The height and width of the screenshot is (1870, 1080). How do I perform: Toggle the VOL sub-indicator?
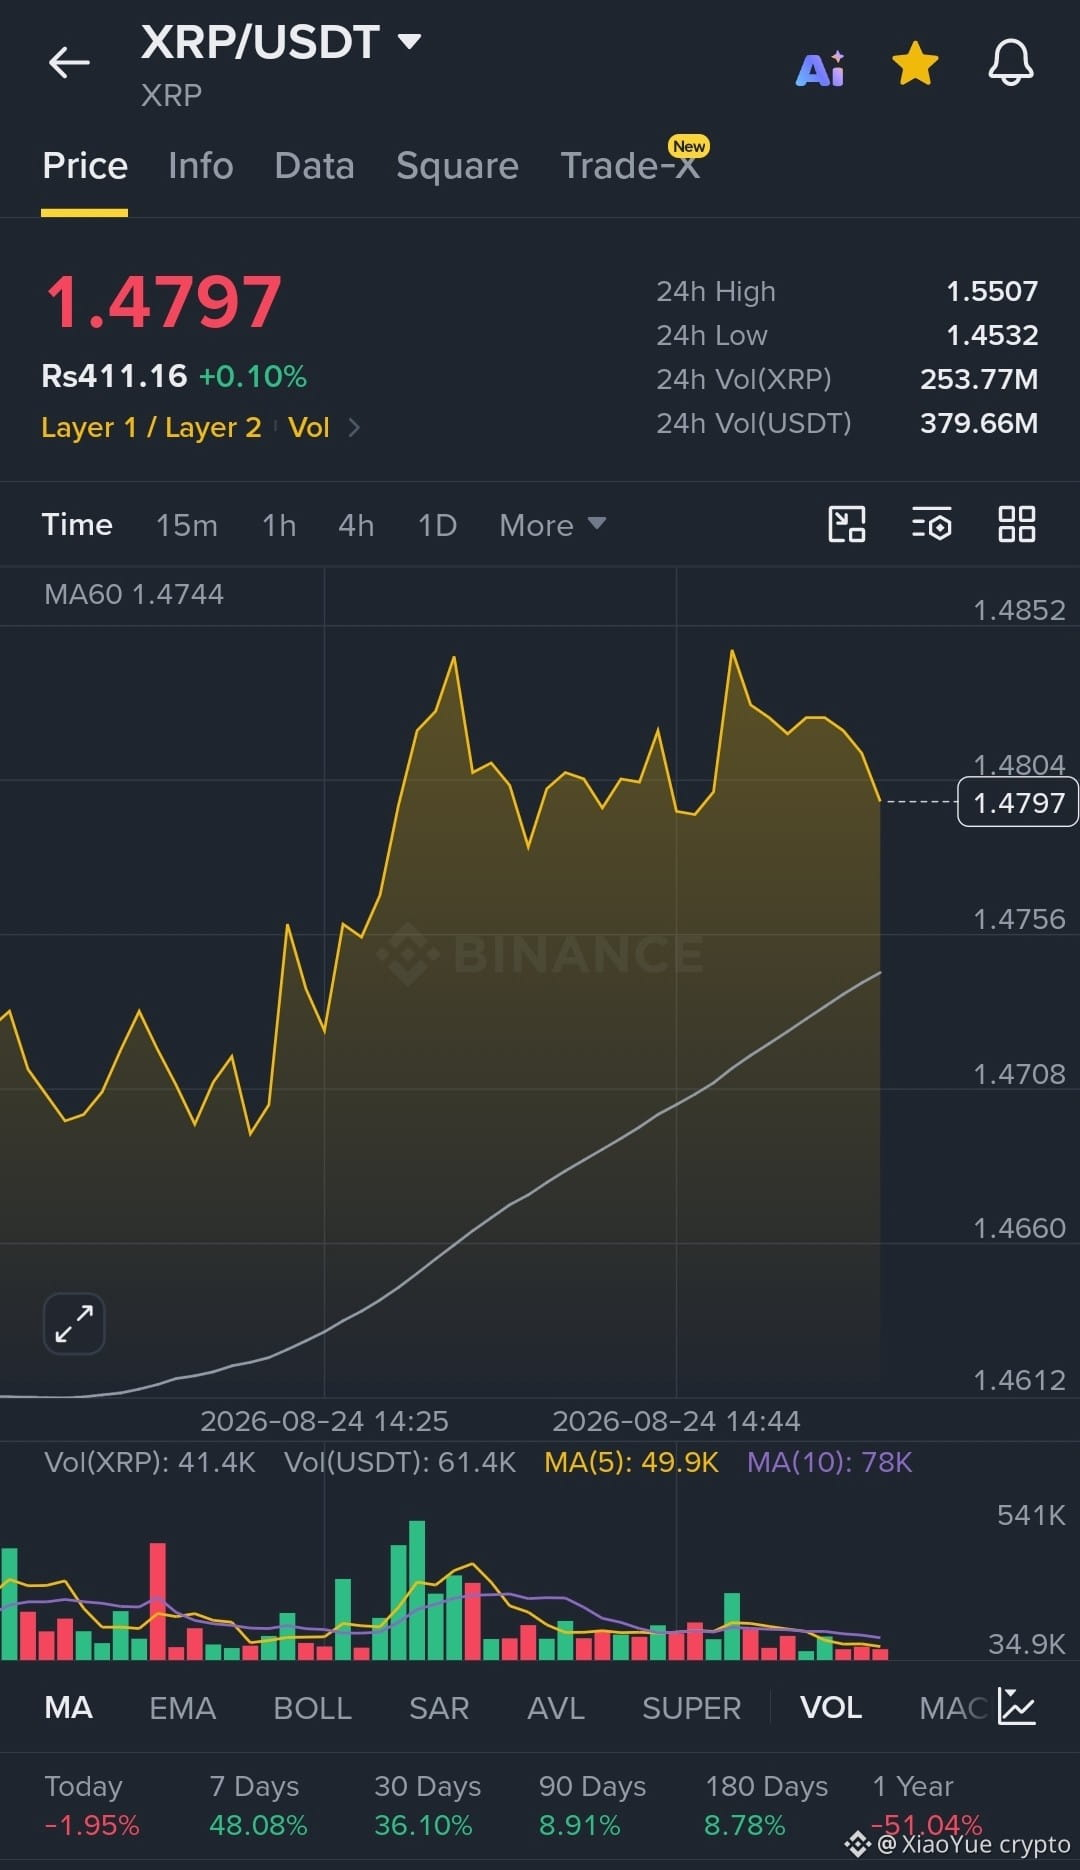tap(831, 1708)
